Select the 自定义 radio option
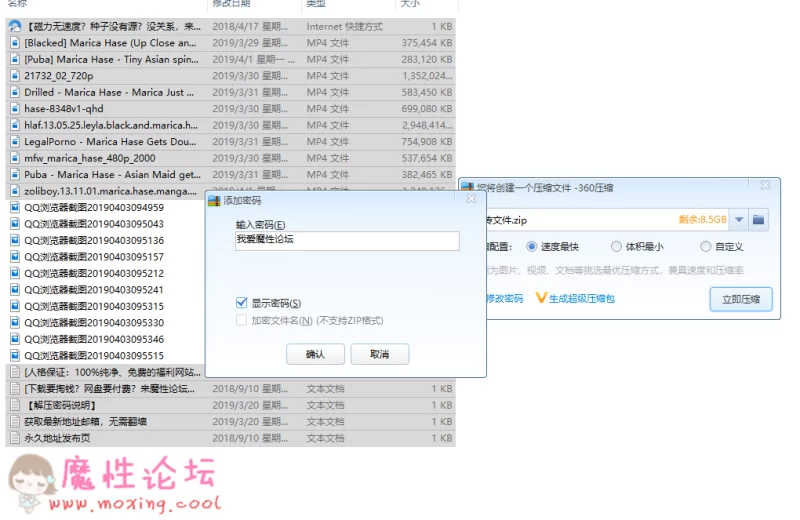The height and width of the screenshot is (520, 800). pyautogui.click(x=706, y=246)
